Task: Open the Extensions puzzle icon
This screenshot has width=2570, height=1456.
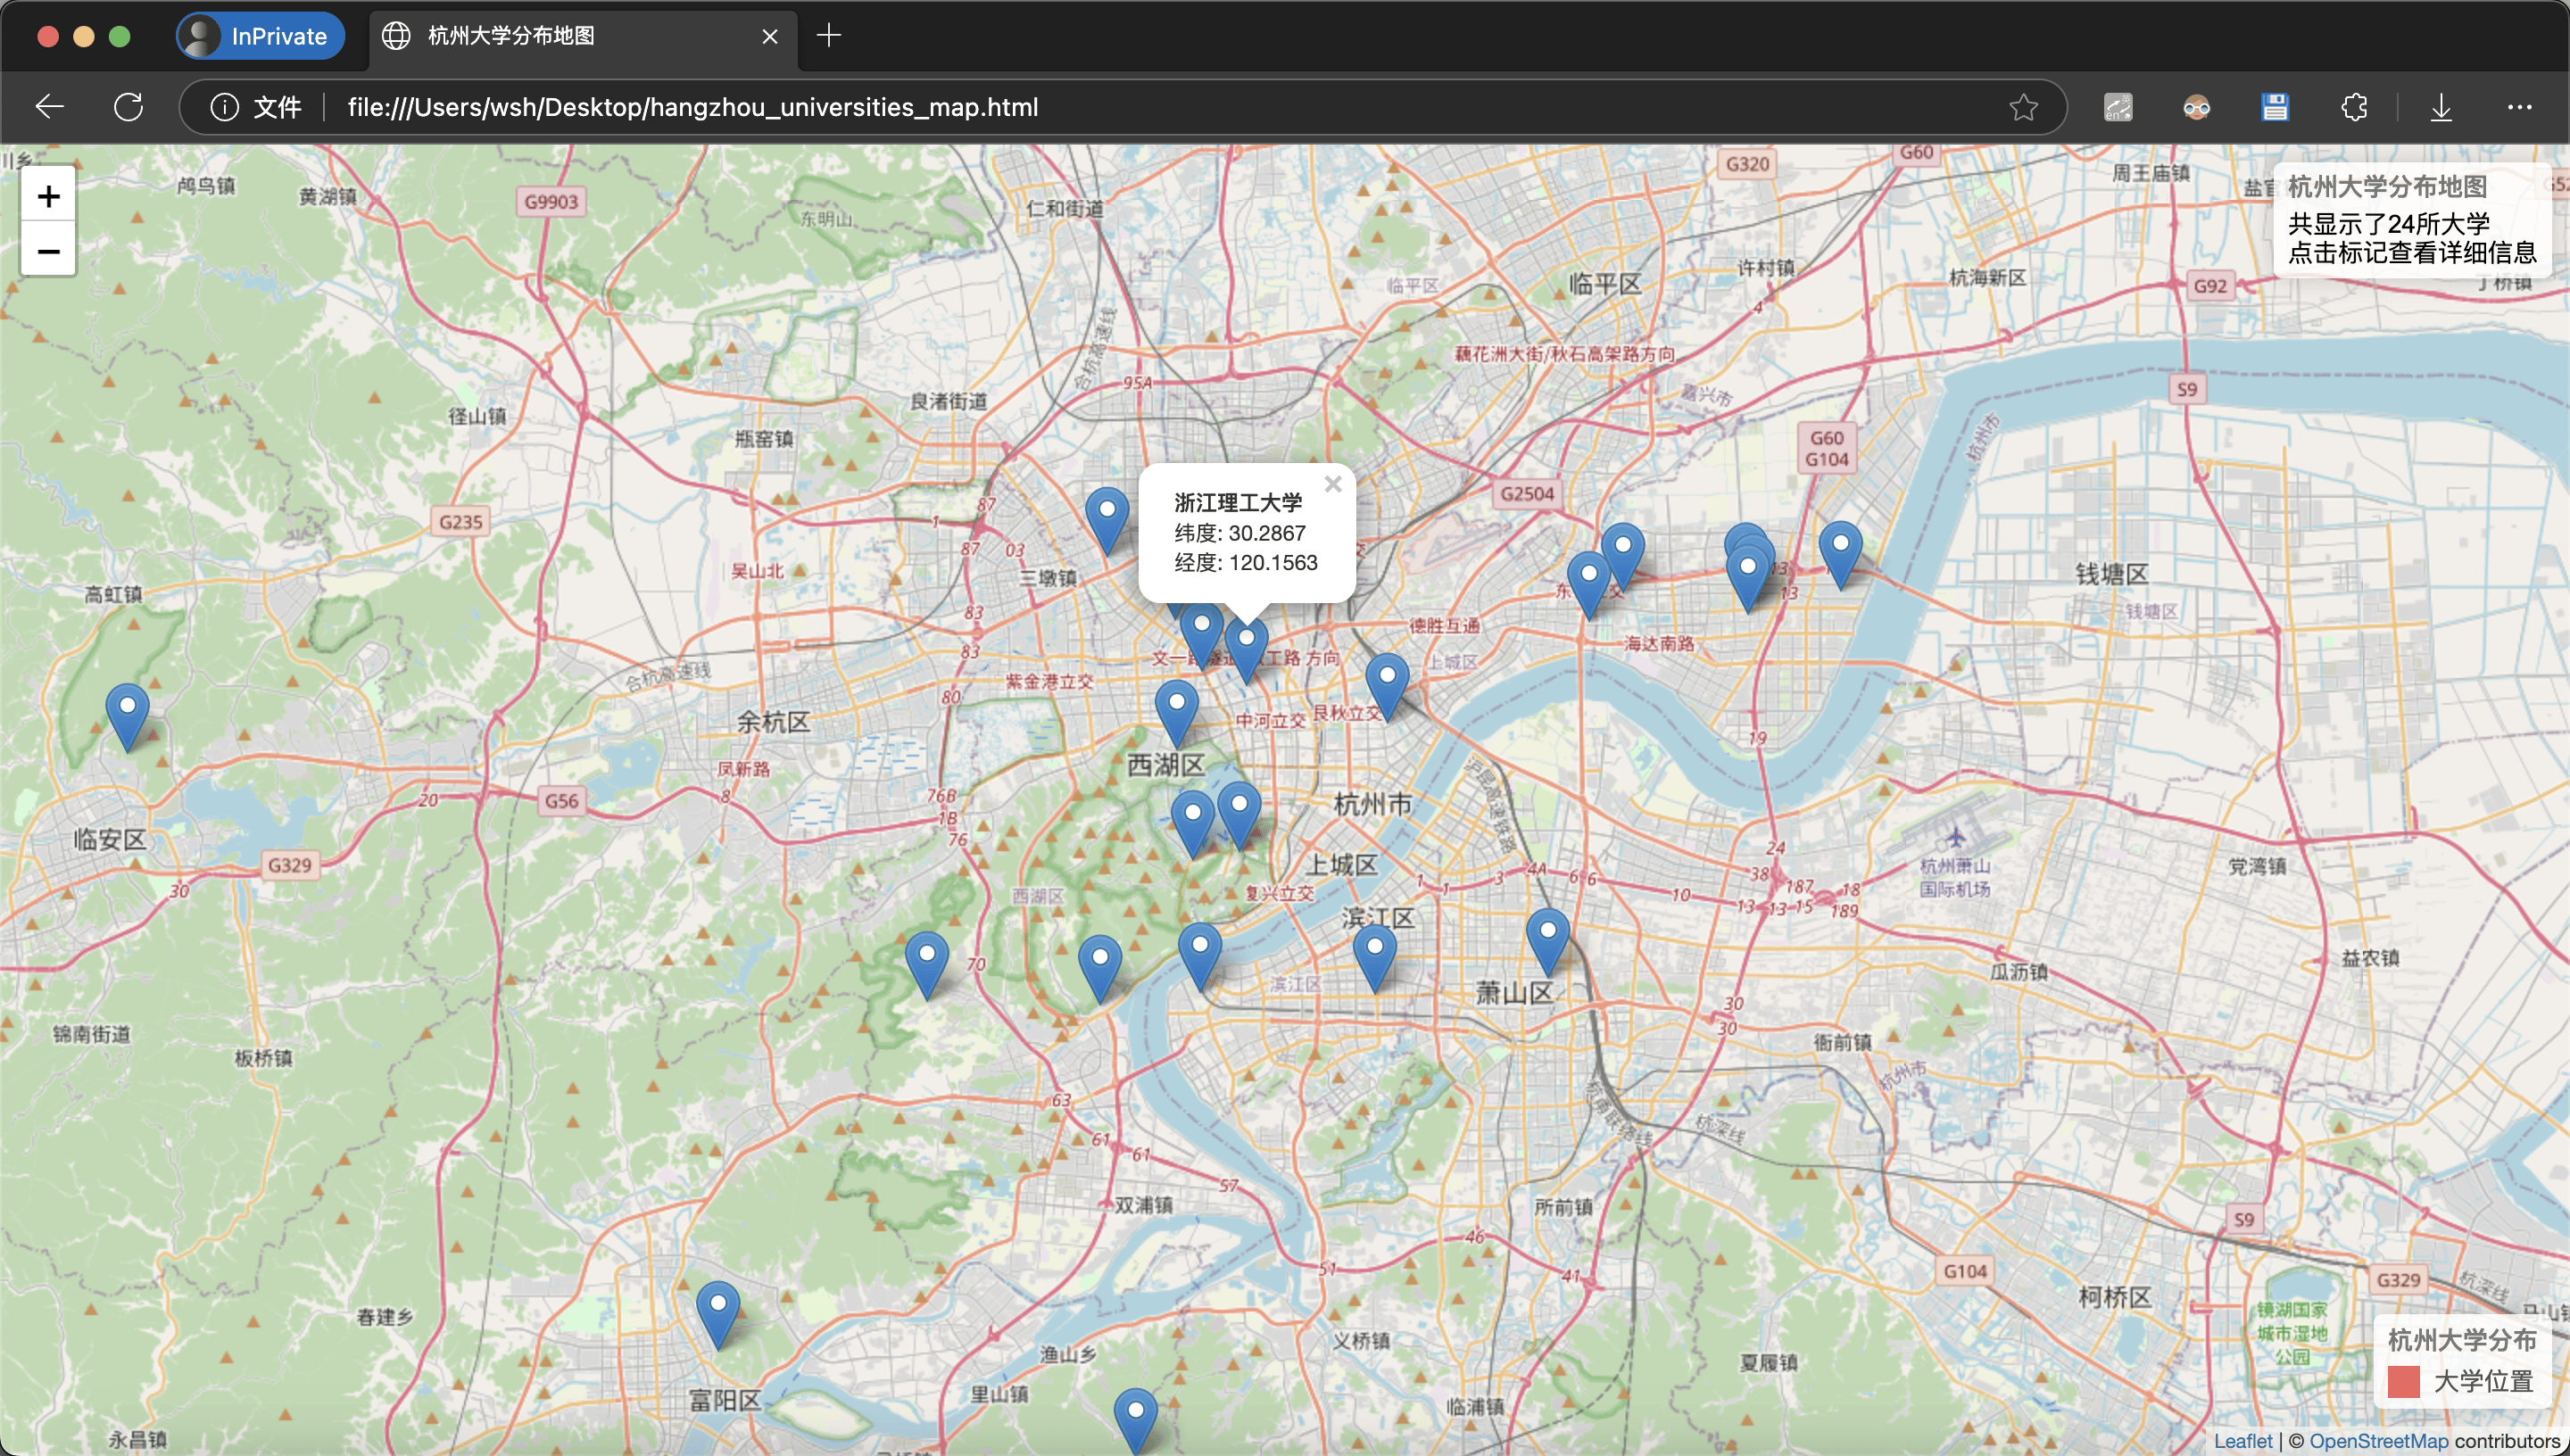Action: (x=2354, y=107)
